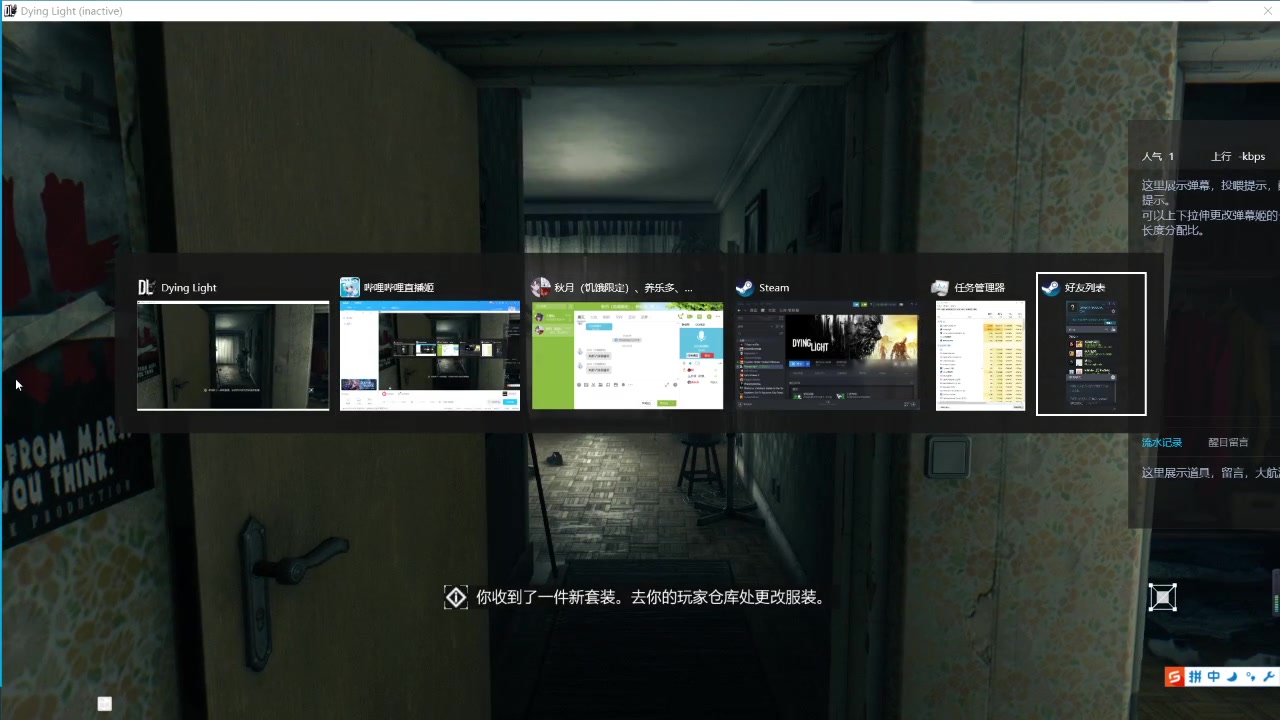Click the 人气 1 popularity label
The image size is (1280, 720).
pyautogui.click(x=1158, y=157)
